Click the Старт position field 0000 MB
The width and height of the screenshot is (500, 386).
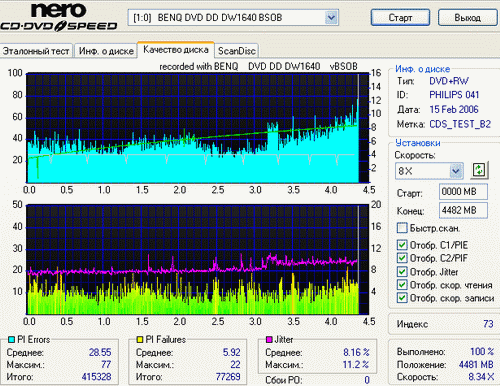[x=463, y=192]
